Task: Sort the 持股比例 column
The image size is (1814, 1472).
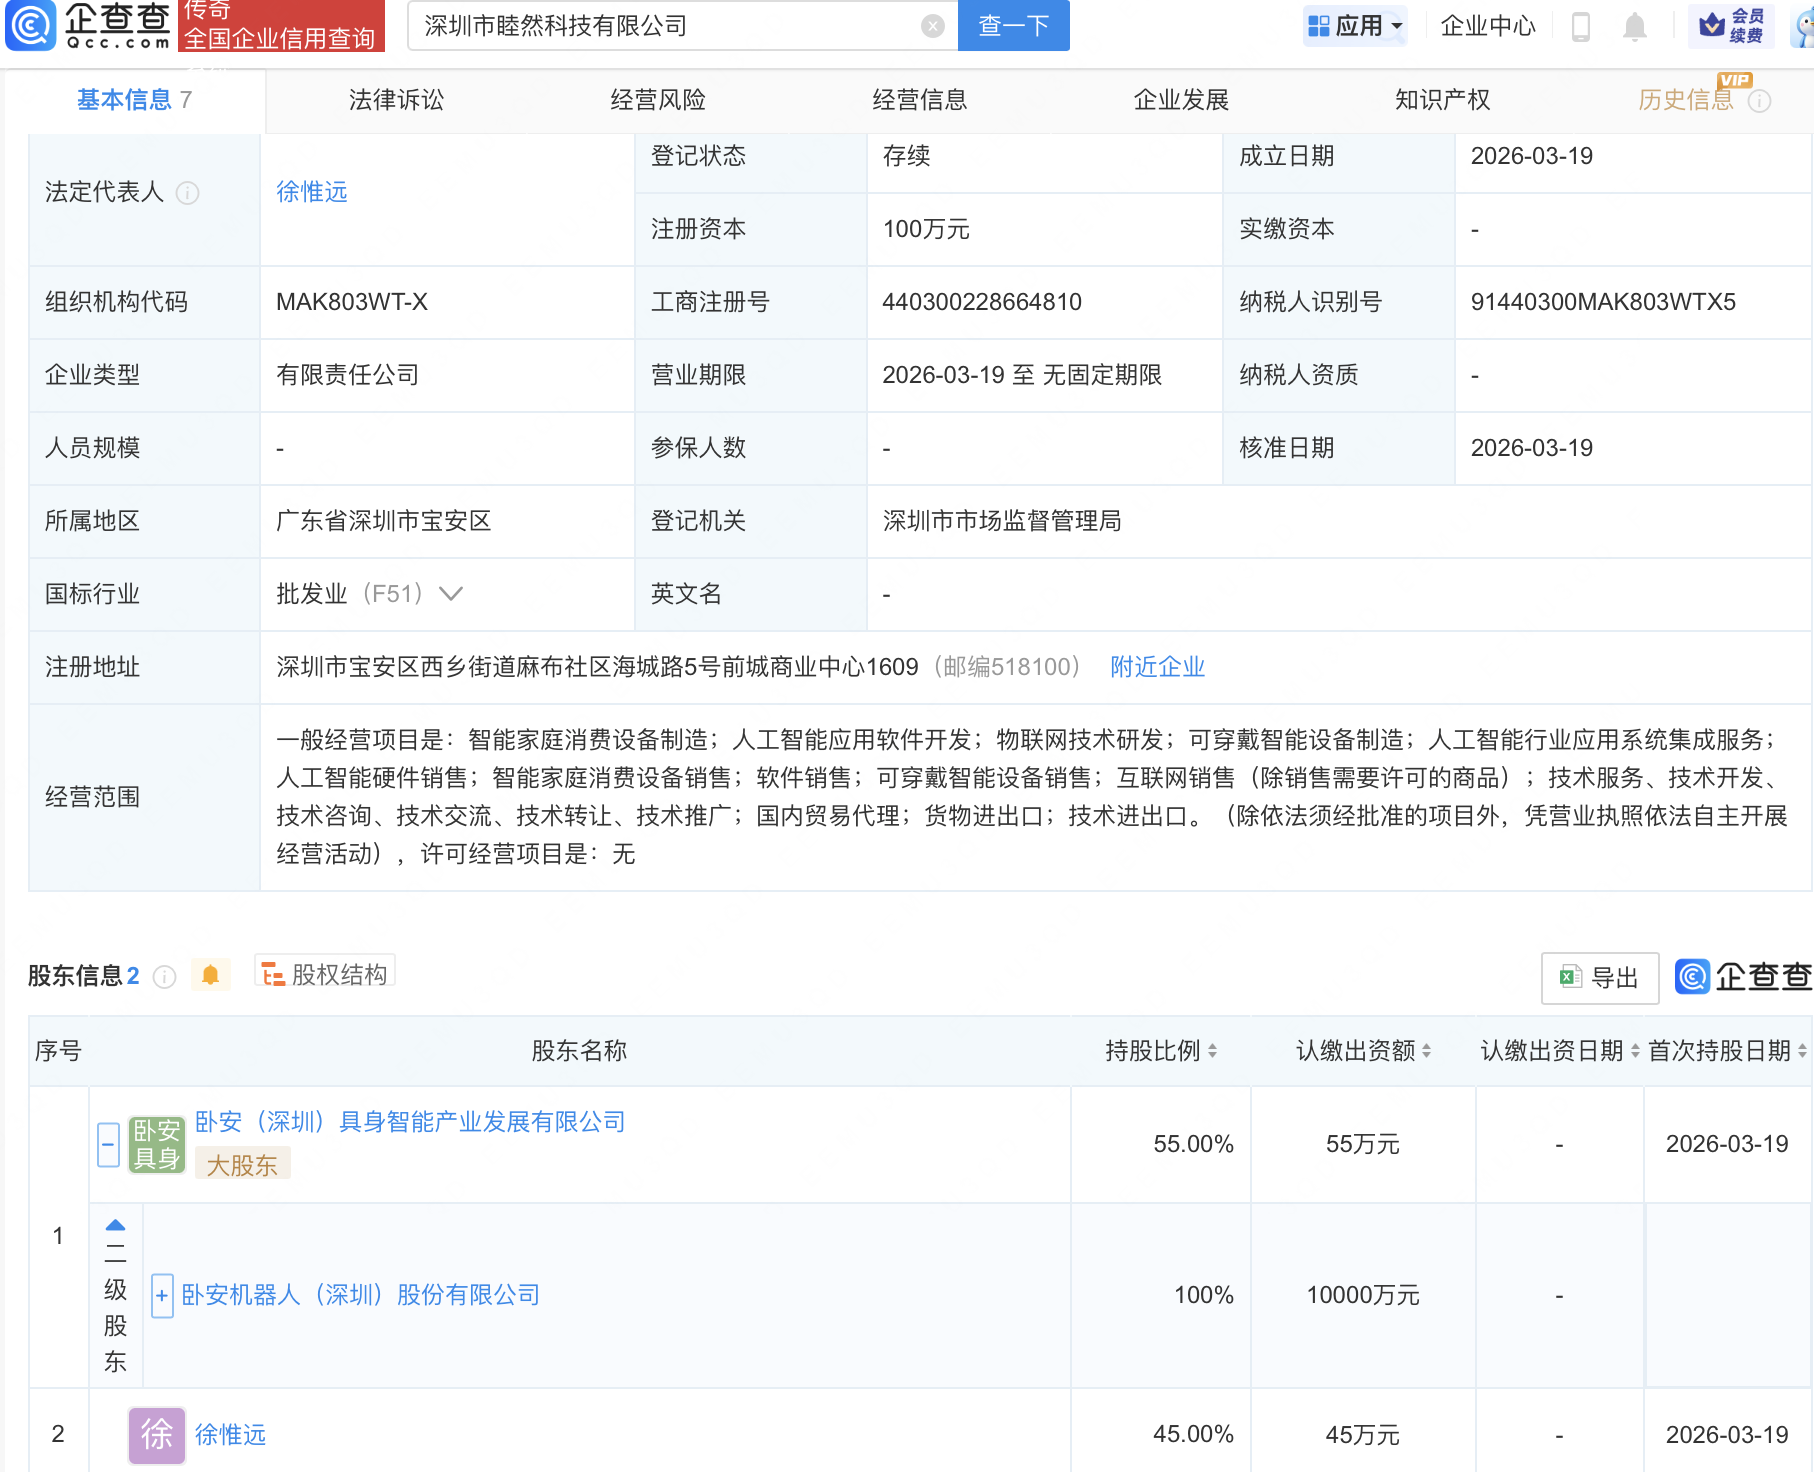Action: tap(1214, 1051)
